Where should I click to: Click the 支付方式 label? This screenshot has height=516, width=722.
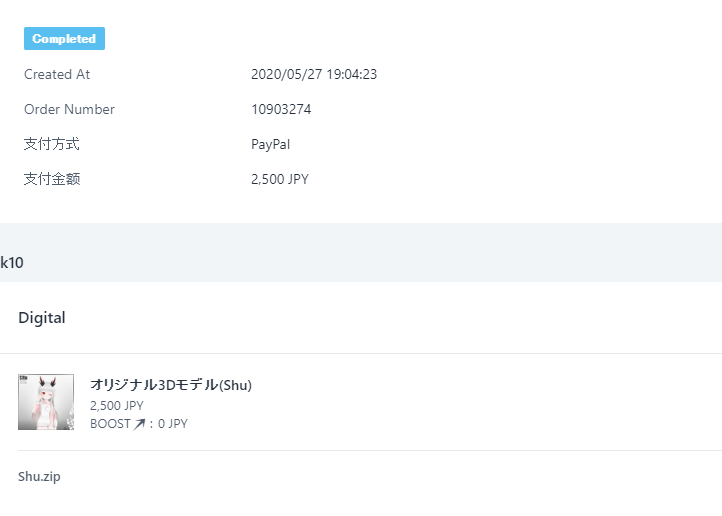point(52,145)
